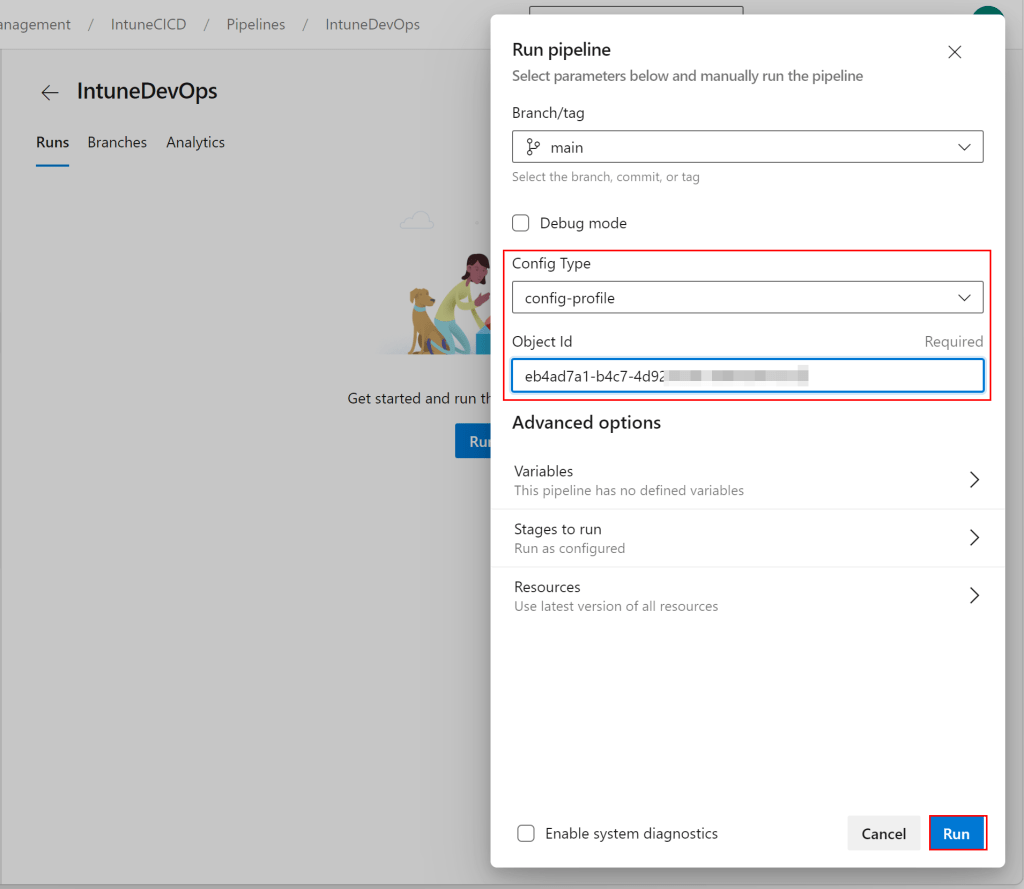Click the Cancel button
The width and height of the screenshot is (1024, 889).
[x=883, y=834]
